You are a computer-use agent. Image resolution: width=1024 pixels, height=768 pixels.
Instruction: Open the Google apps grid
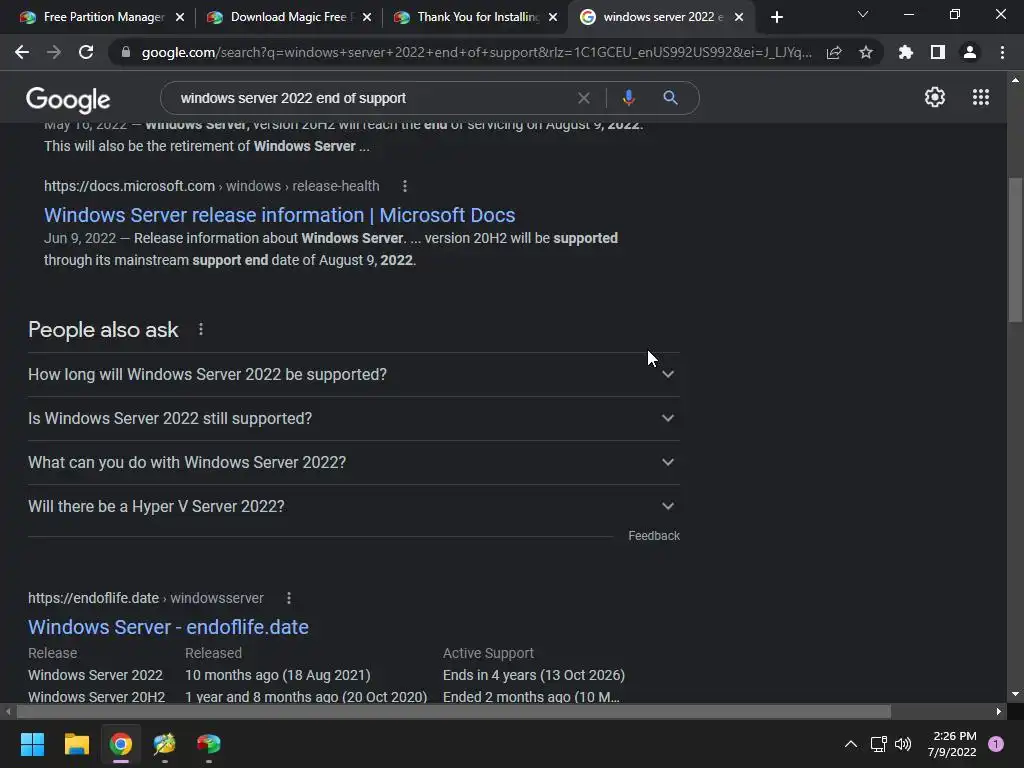point(981,97)
